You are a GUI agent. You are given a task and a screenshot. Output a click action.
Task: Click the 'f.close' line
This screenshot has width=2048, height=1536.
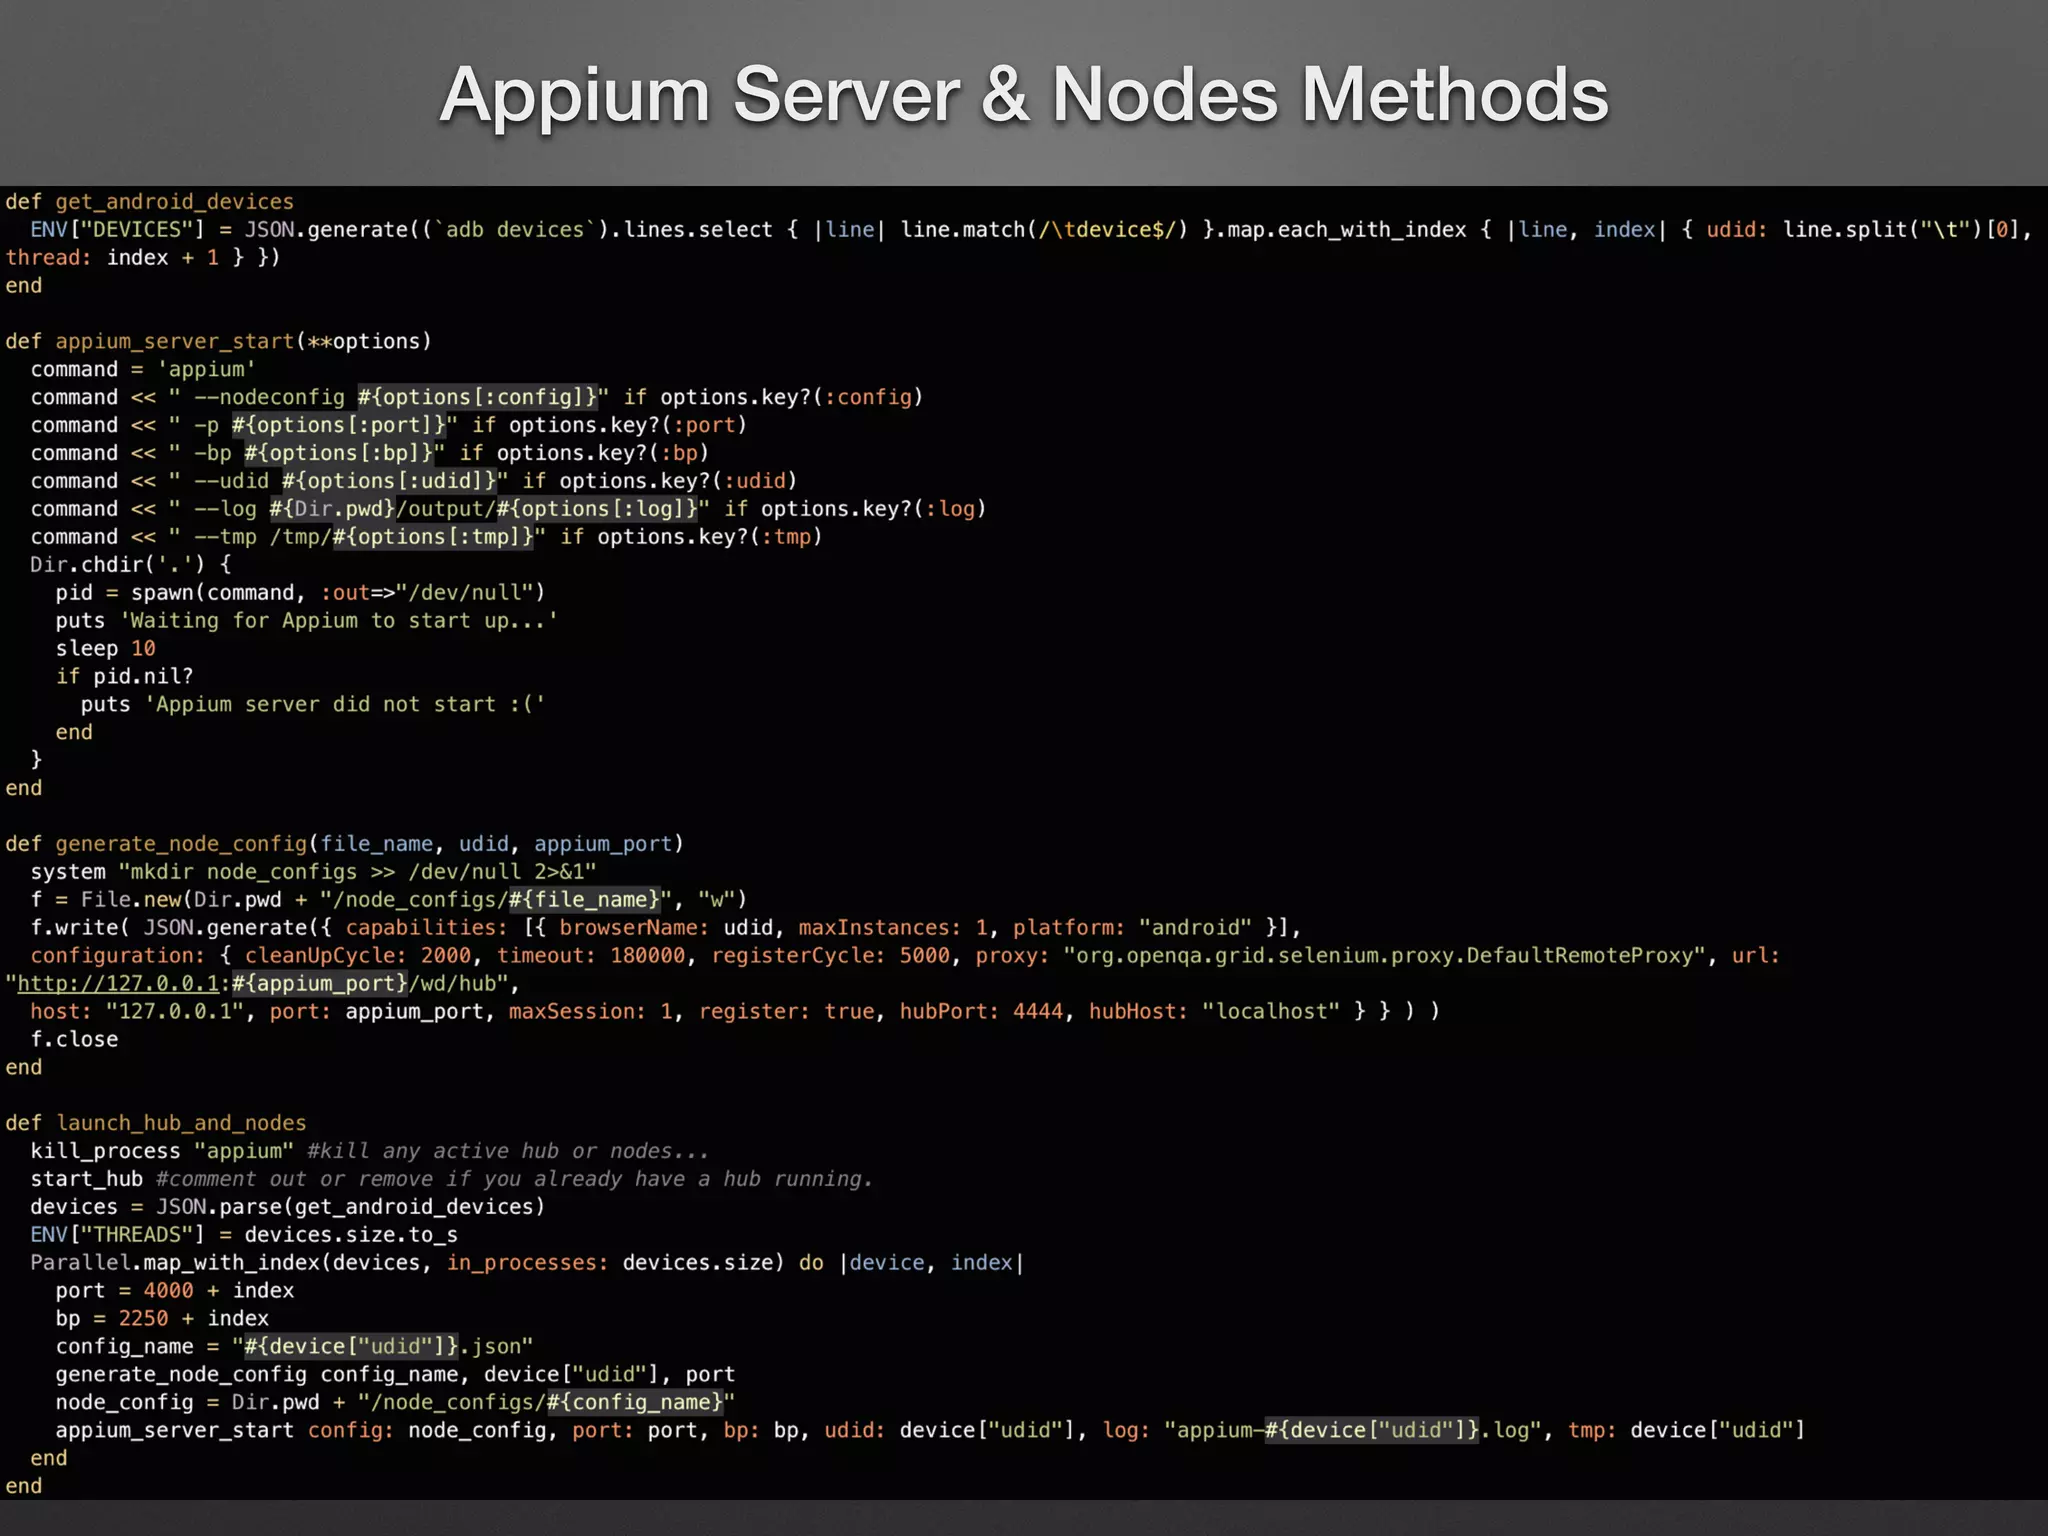74,1040
